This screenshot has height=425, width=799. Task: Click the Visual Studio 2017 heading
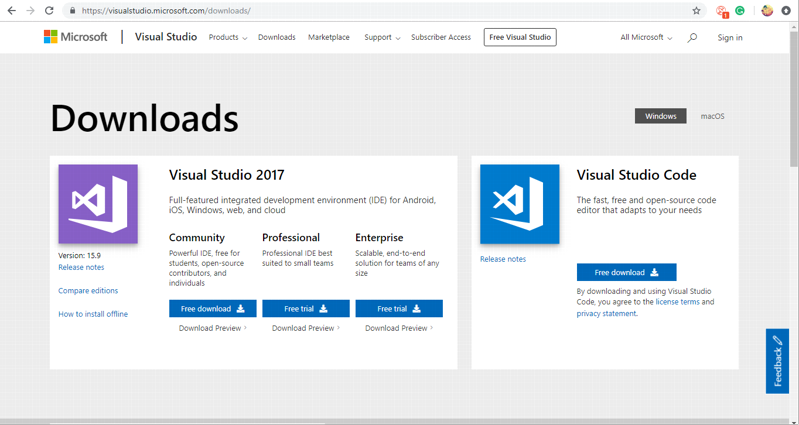click(227, 175)
